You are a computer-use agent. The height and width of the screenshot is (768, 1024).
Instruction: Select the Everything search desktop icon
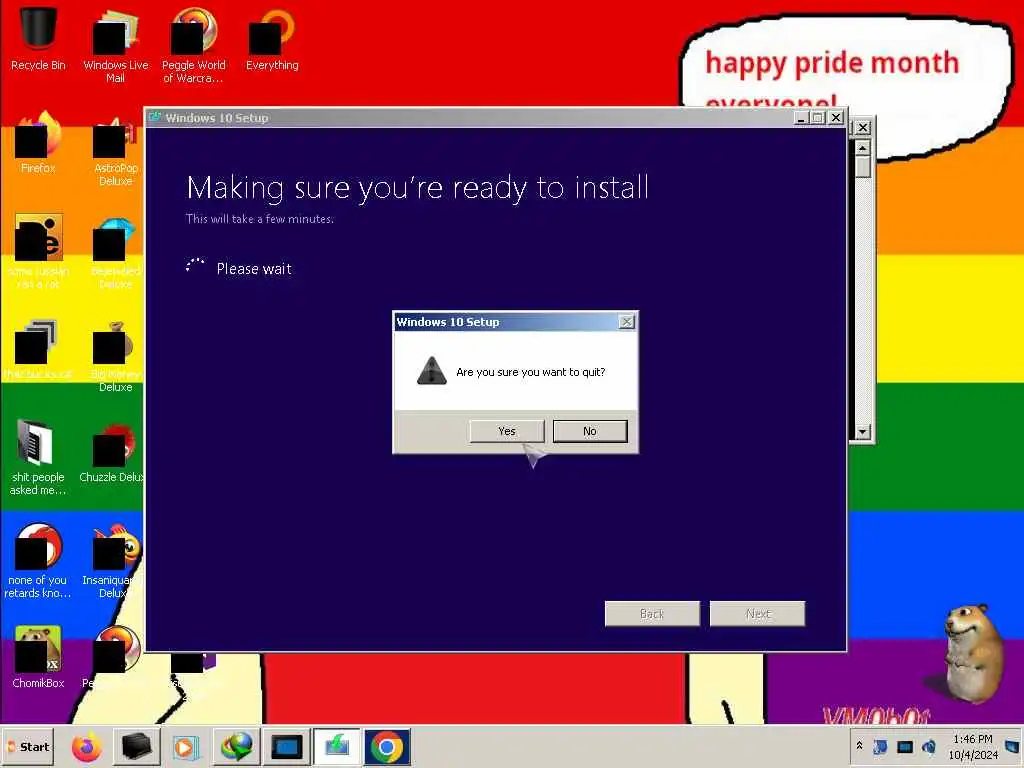click(272, 39)
